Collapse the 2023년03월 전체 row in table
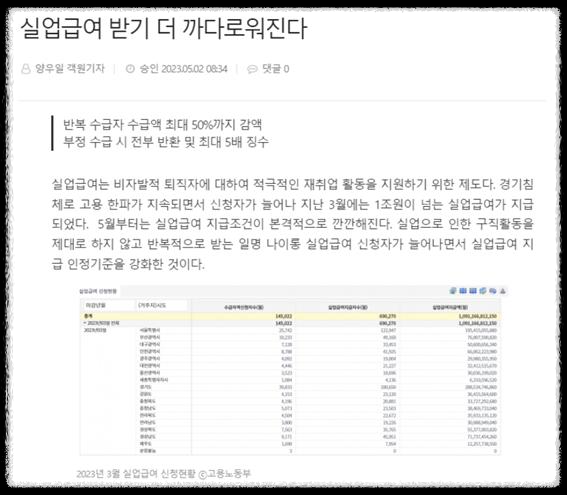This screenshot has width=567, height=495. click(85, 323)
